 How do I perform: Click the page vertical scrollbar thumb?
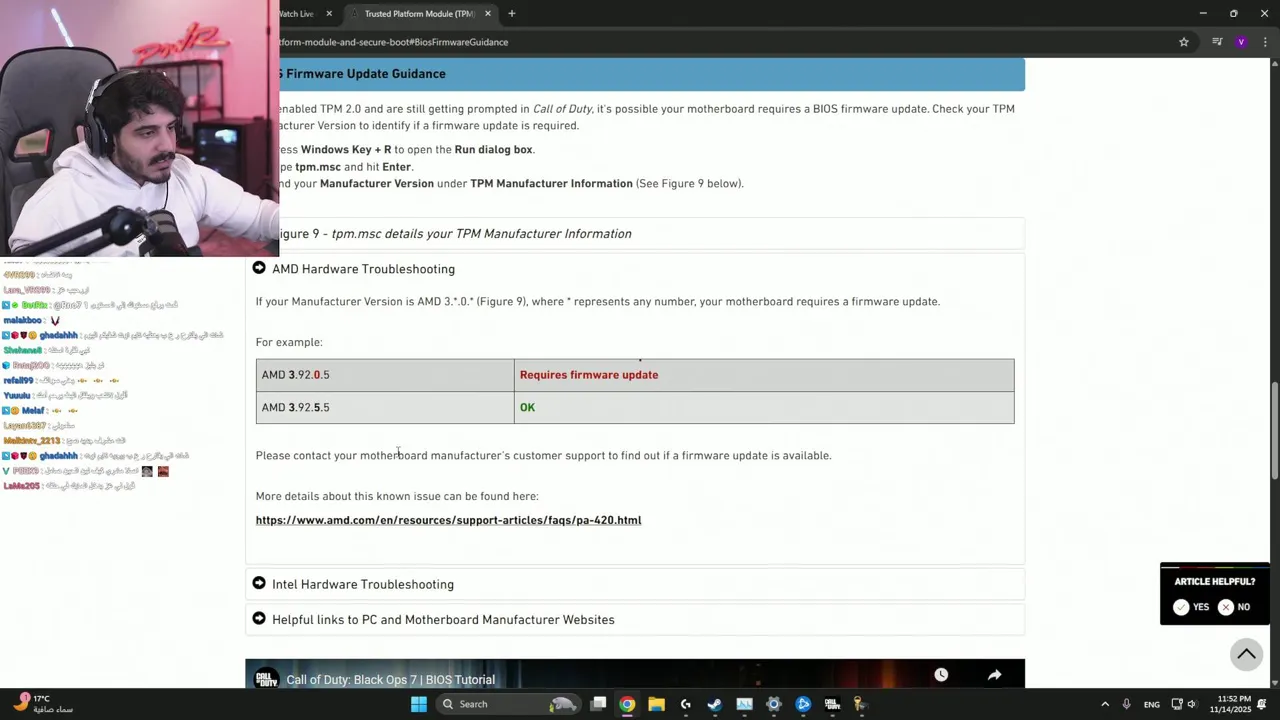[1274, 432]
